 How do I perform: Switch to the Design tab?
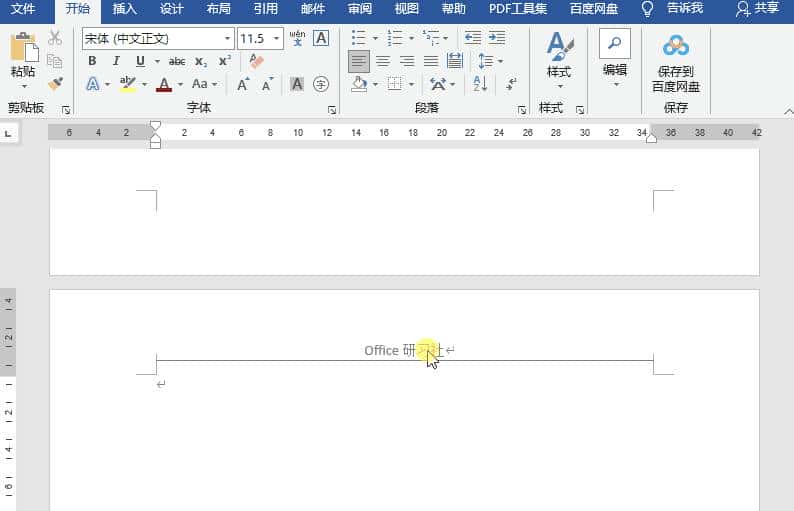click(171, 9)
